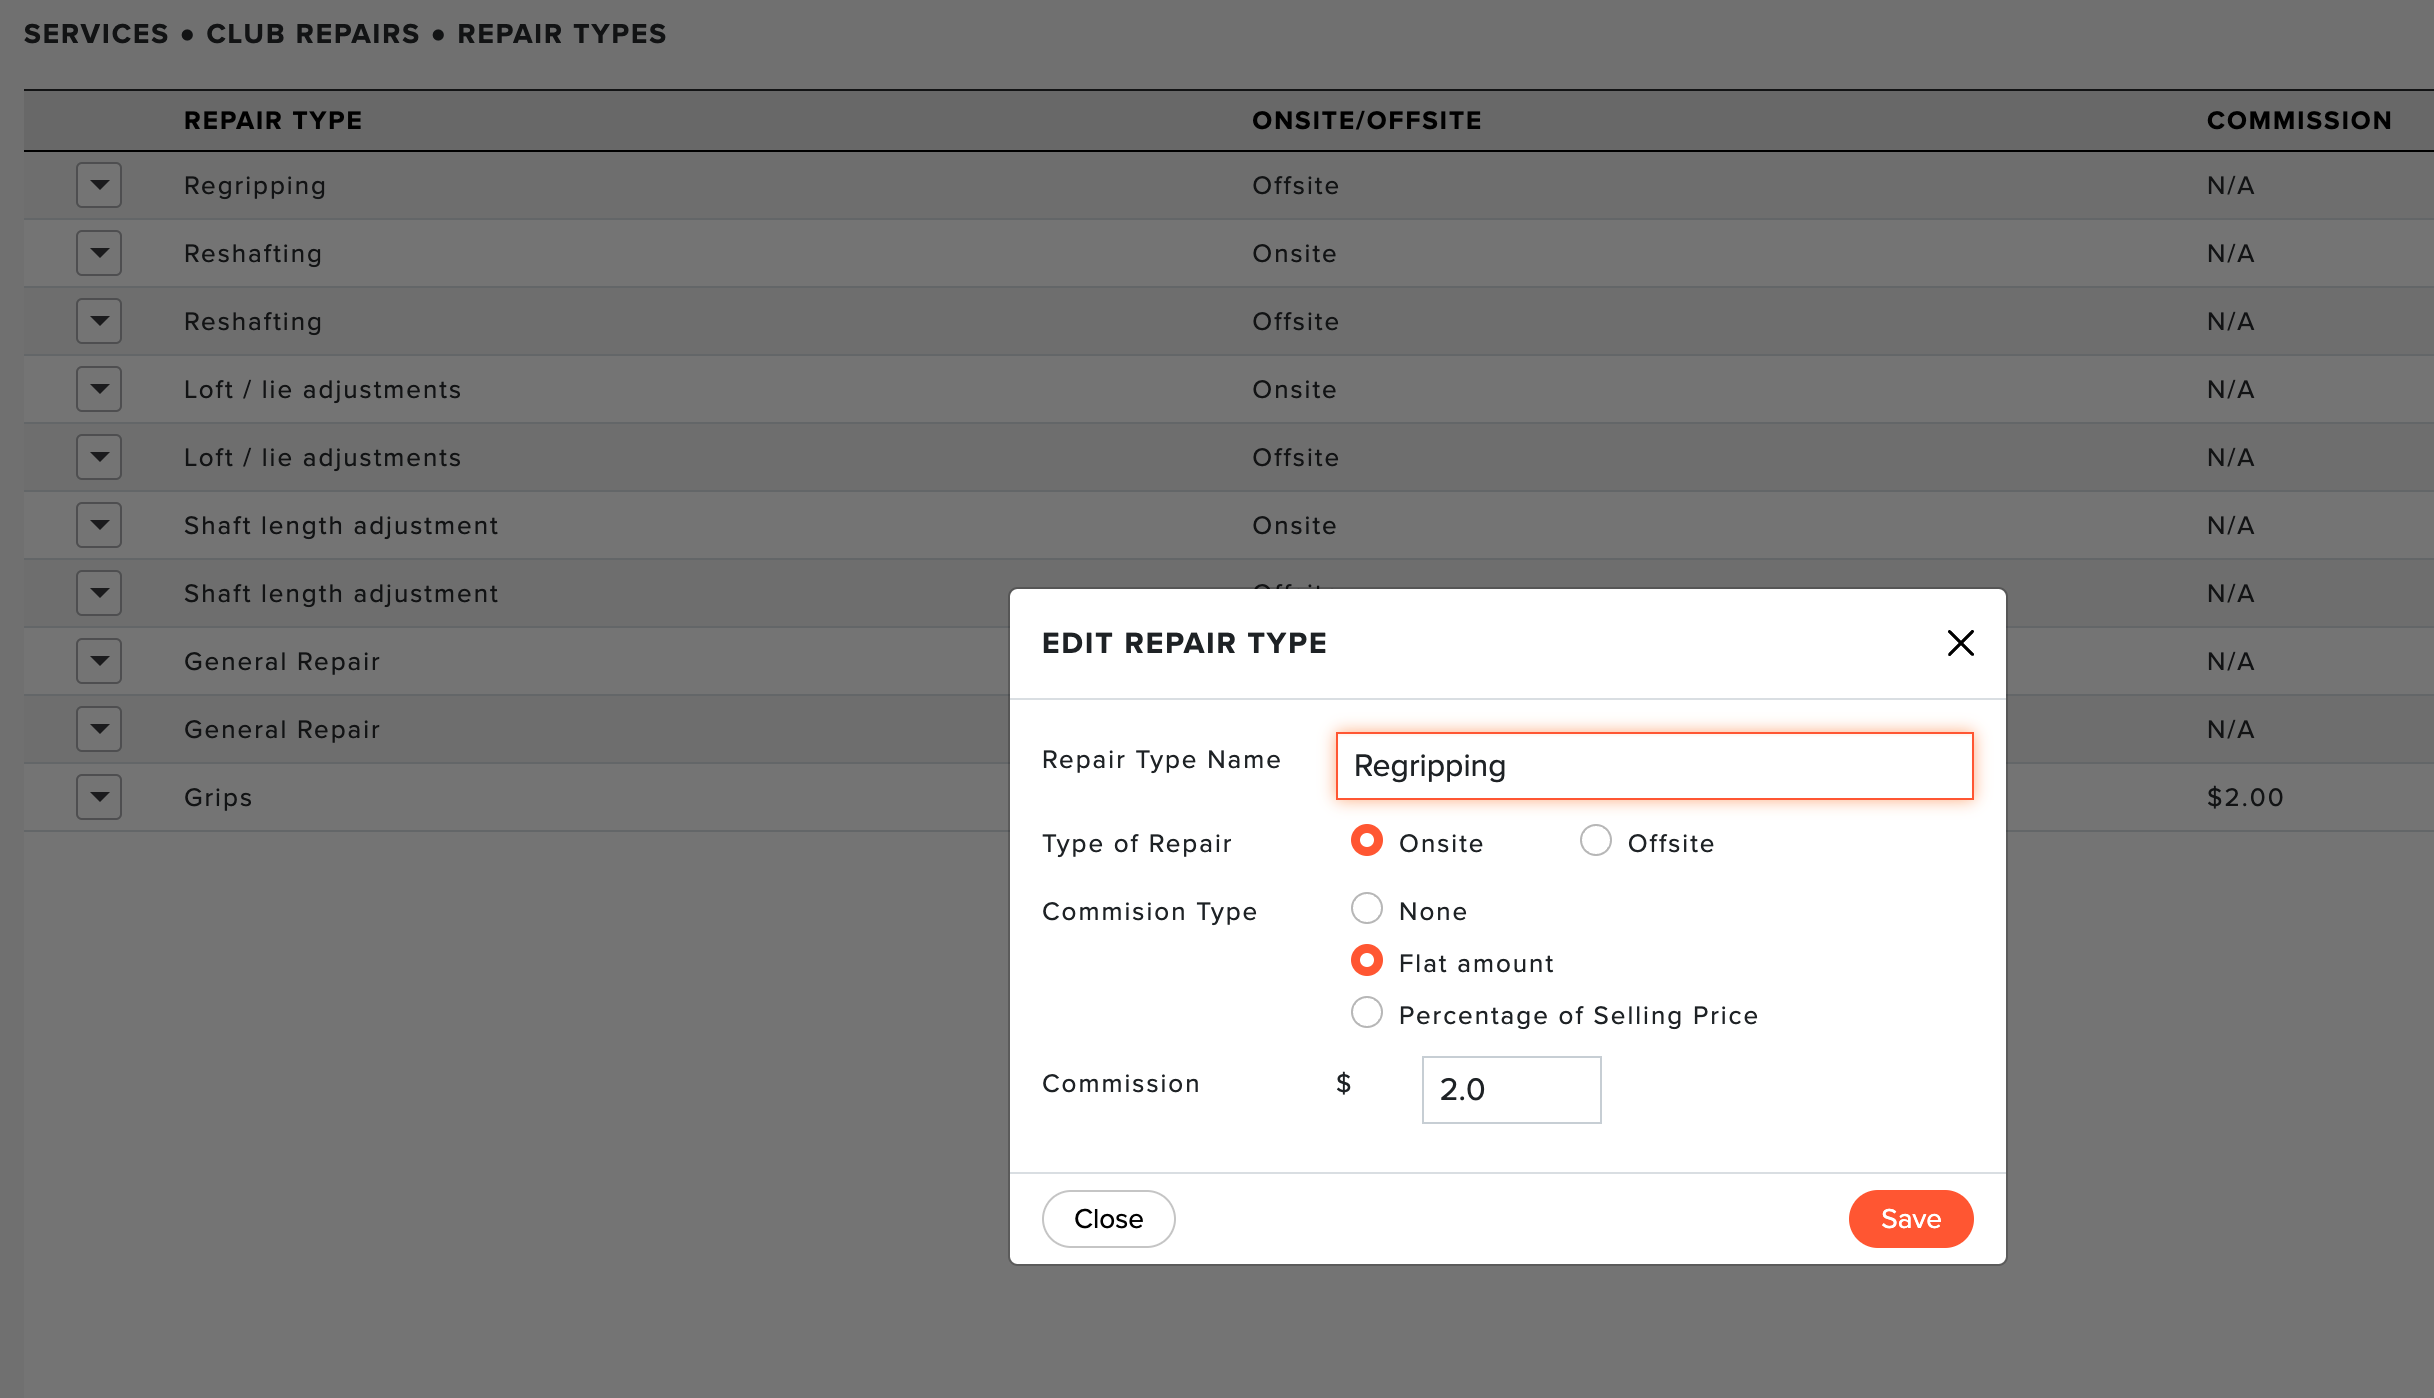Close the Edit Repair Type dialog with X
The width and height of the screenshot is (2434, 1398).
click(1960, 643)
